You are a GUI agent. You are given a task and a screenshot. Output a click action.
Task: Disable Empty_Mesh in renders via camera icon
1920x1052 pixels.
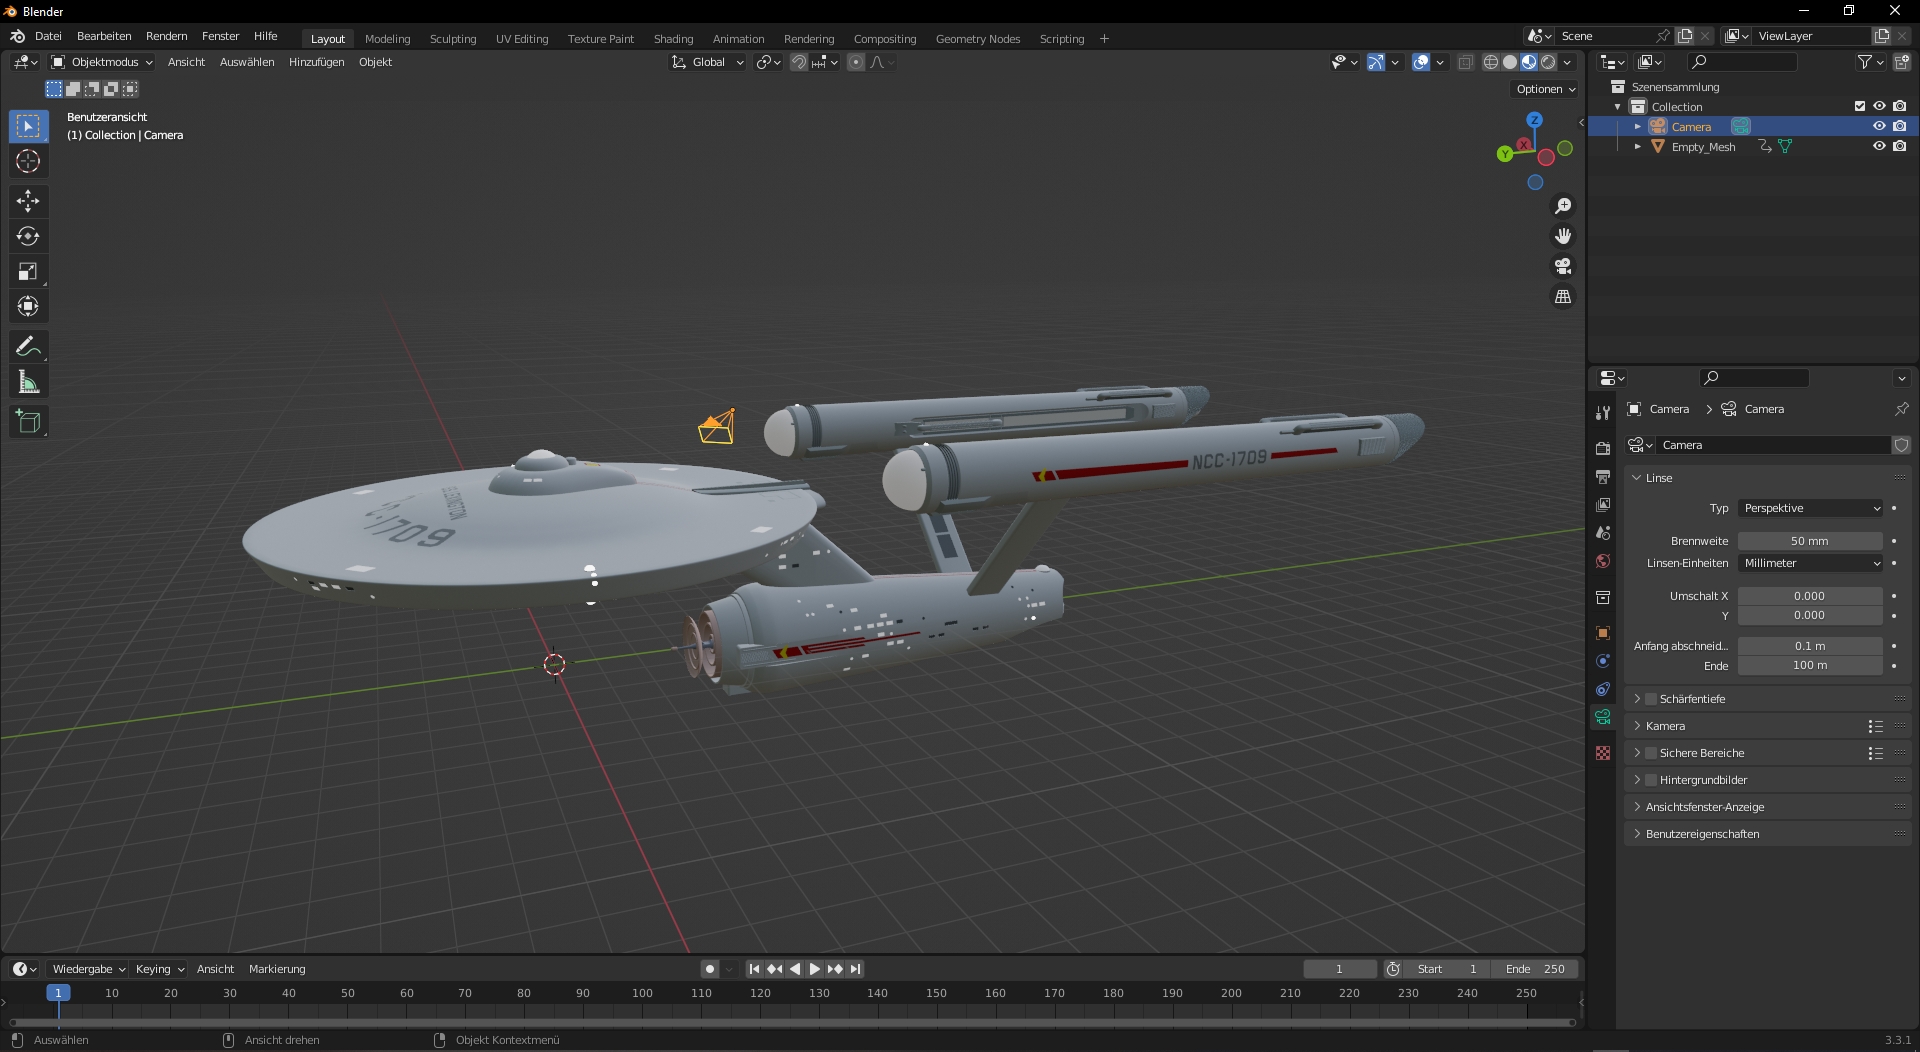tap(1899, 146)
